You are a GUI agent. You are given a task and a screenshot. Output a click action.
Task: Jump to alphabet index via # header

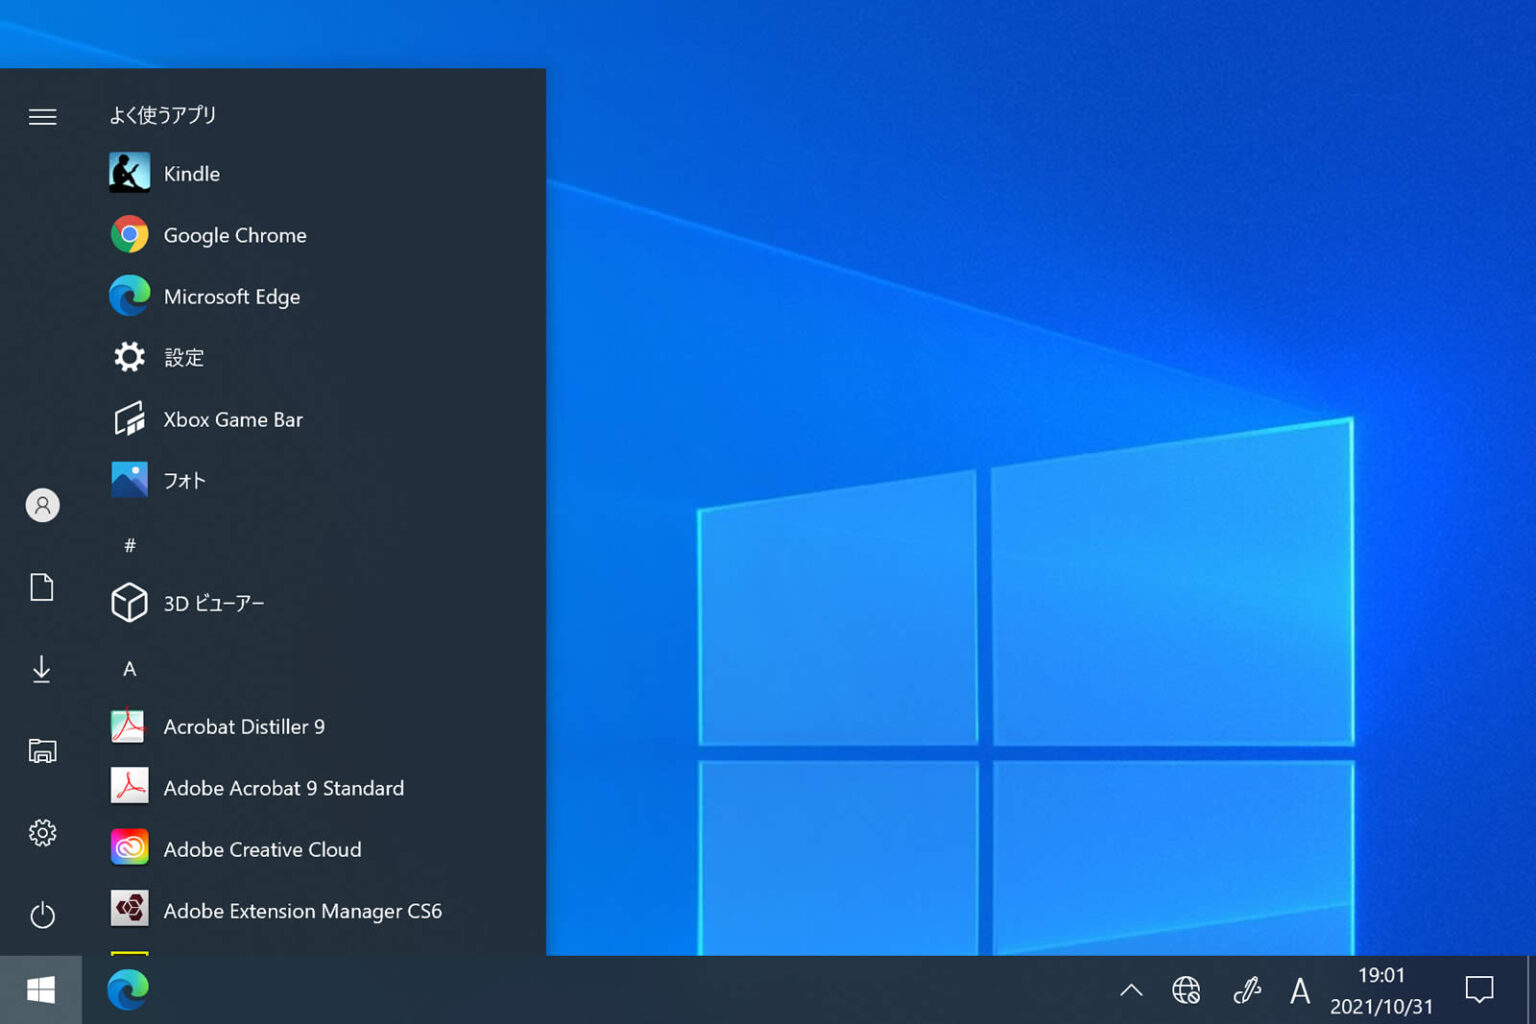point(130,546)
